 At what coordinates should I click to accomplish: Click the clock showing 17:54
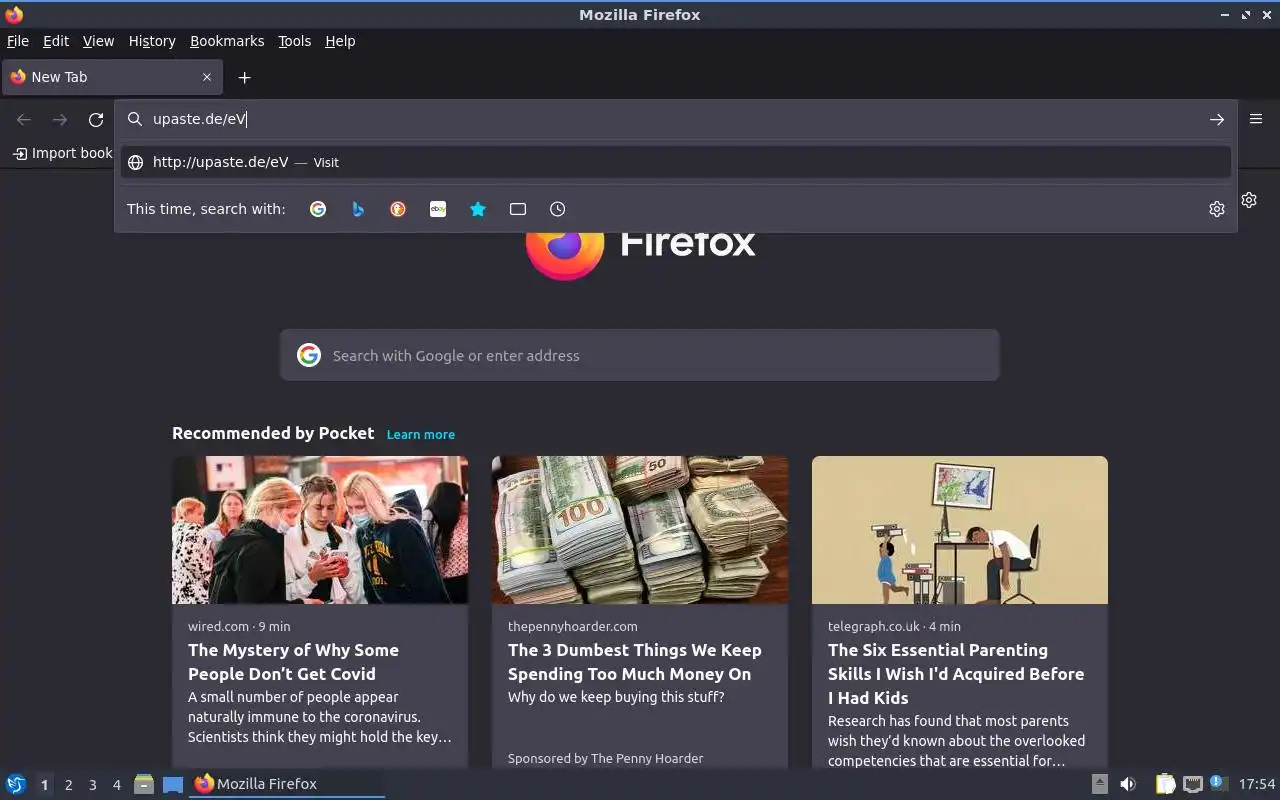[1257, 784]
